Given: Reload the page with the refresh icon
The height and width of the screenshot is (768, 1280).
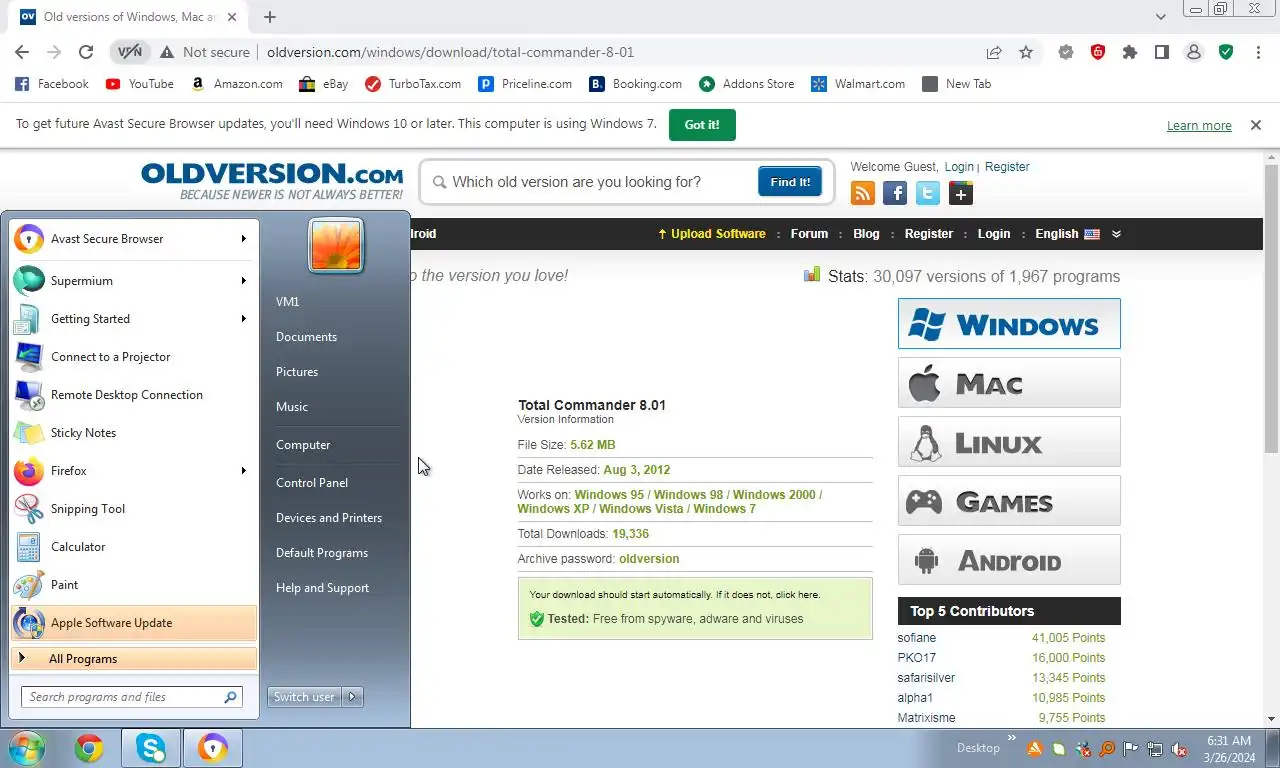Looking at the screenshot, I should tap(86, 52).
